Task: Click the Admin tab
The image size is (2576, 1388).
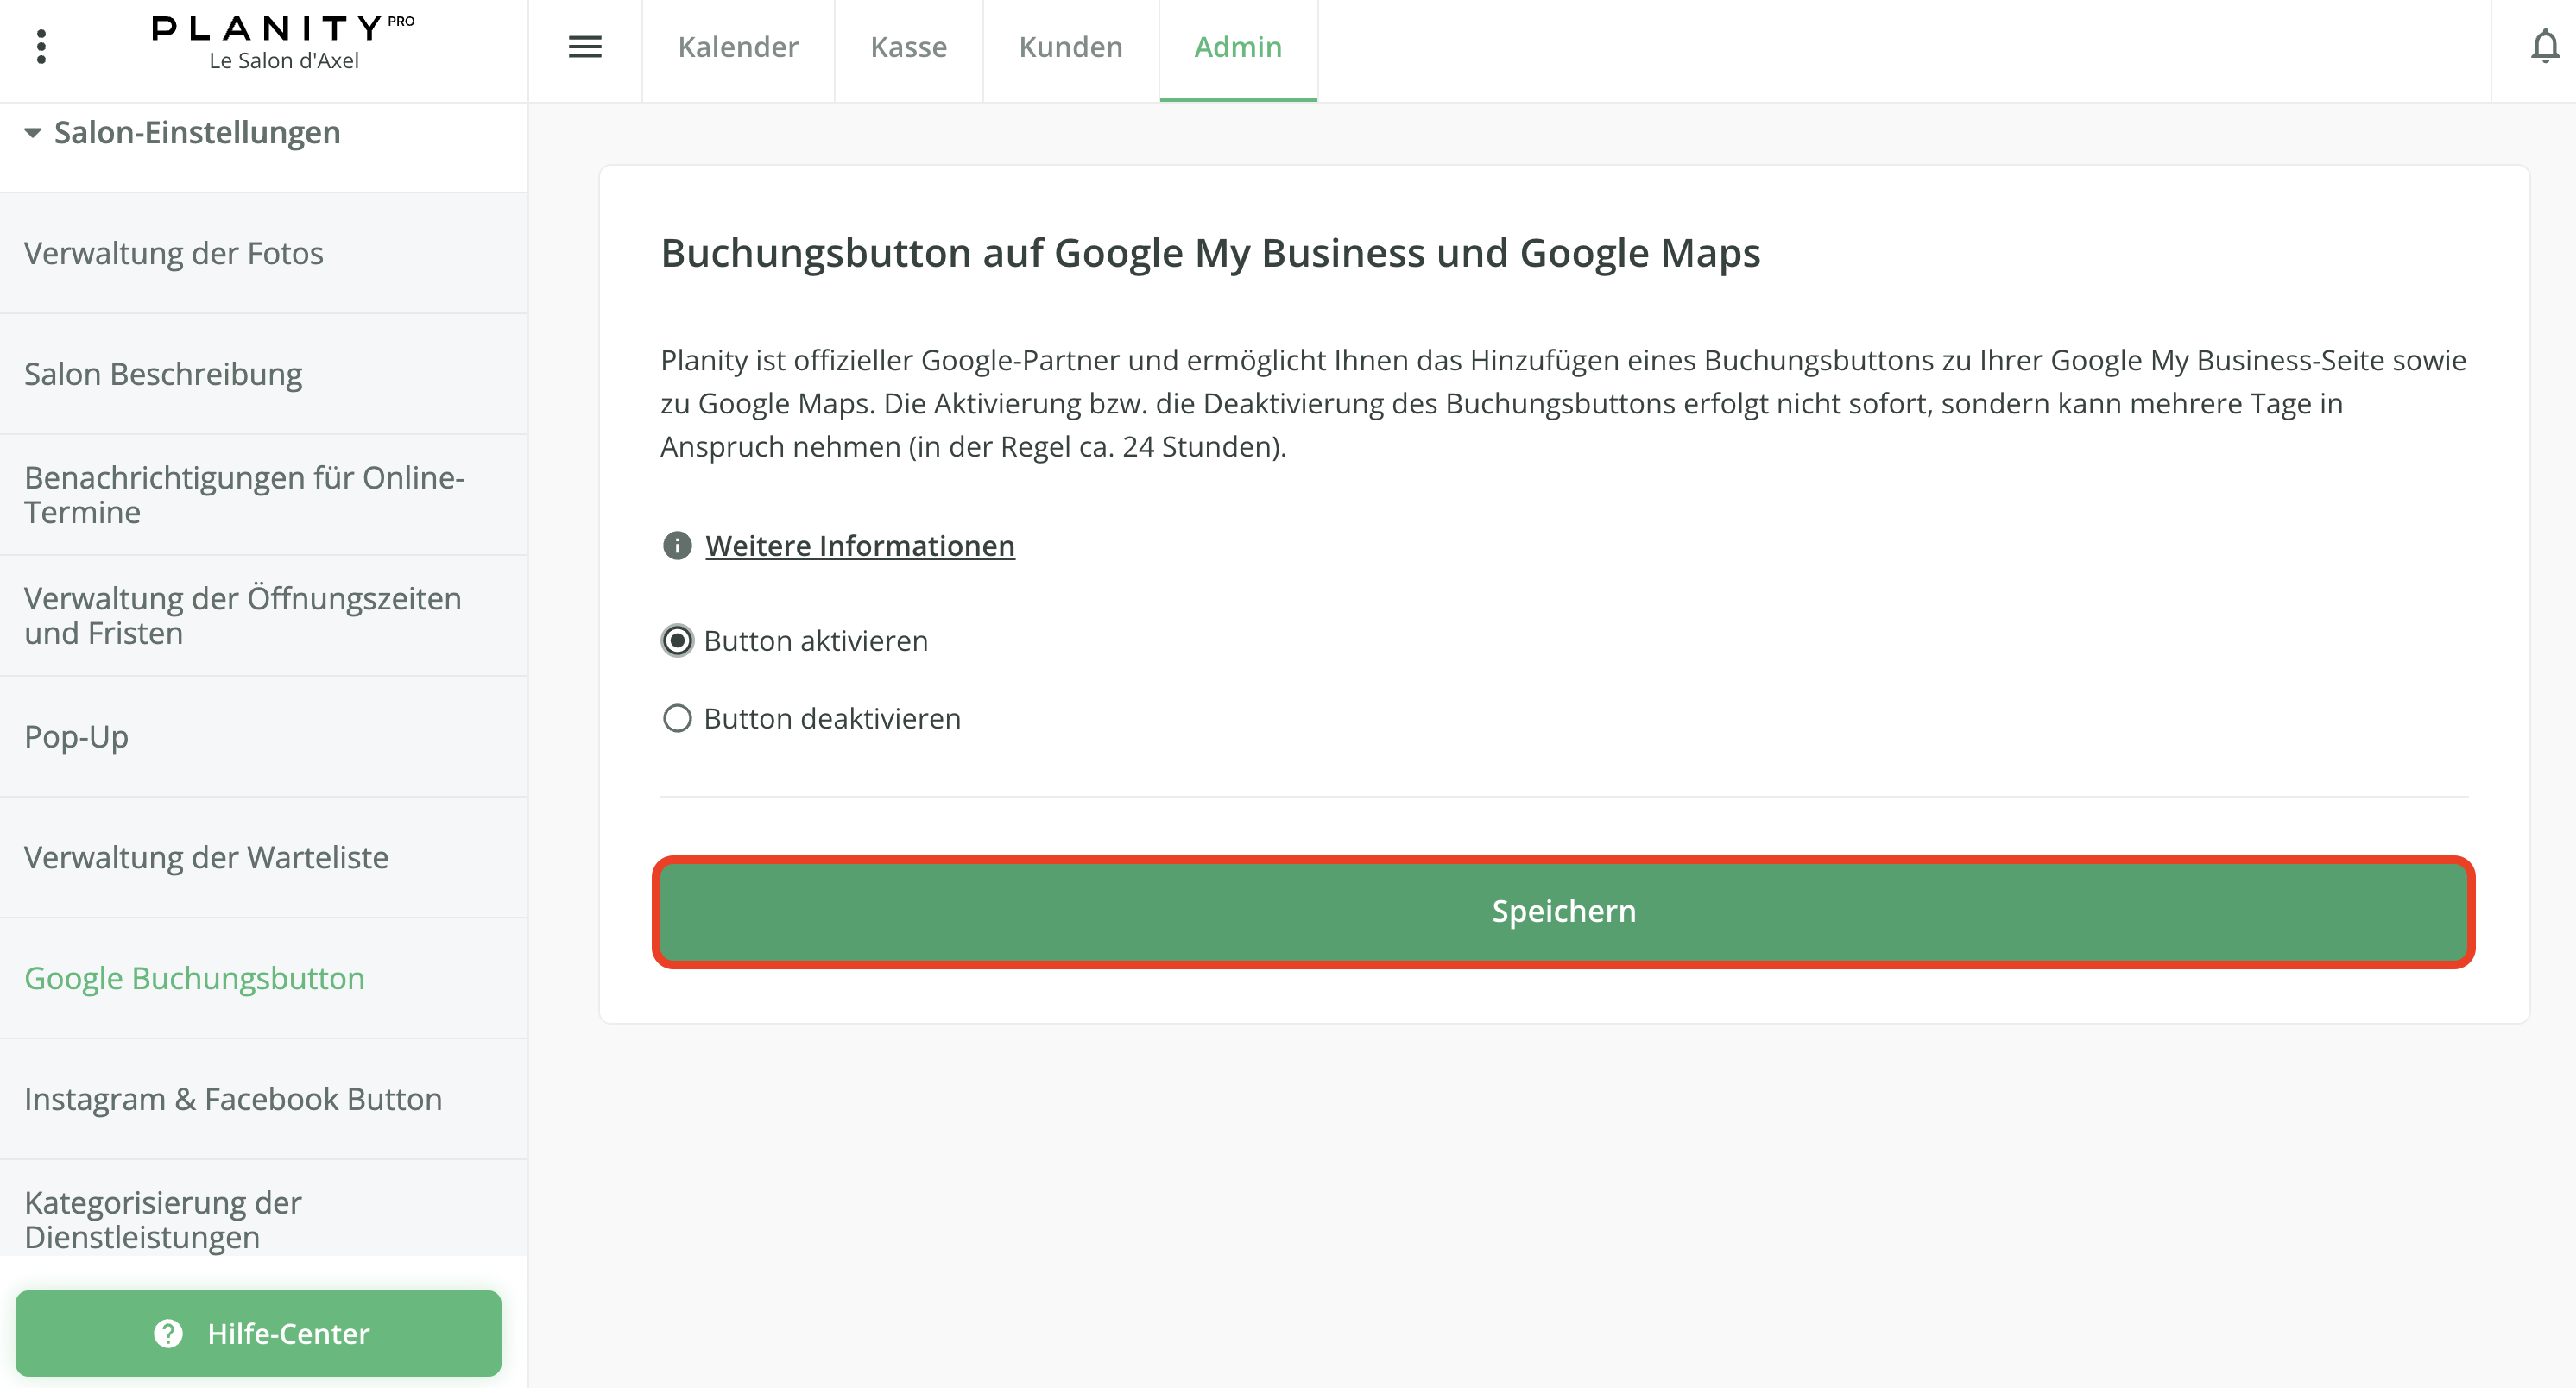Action: tap(1237, 47)
